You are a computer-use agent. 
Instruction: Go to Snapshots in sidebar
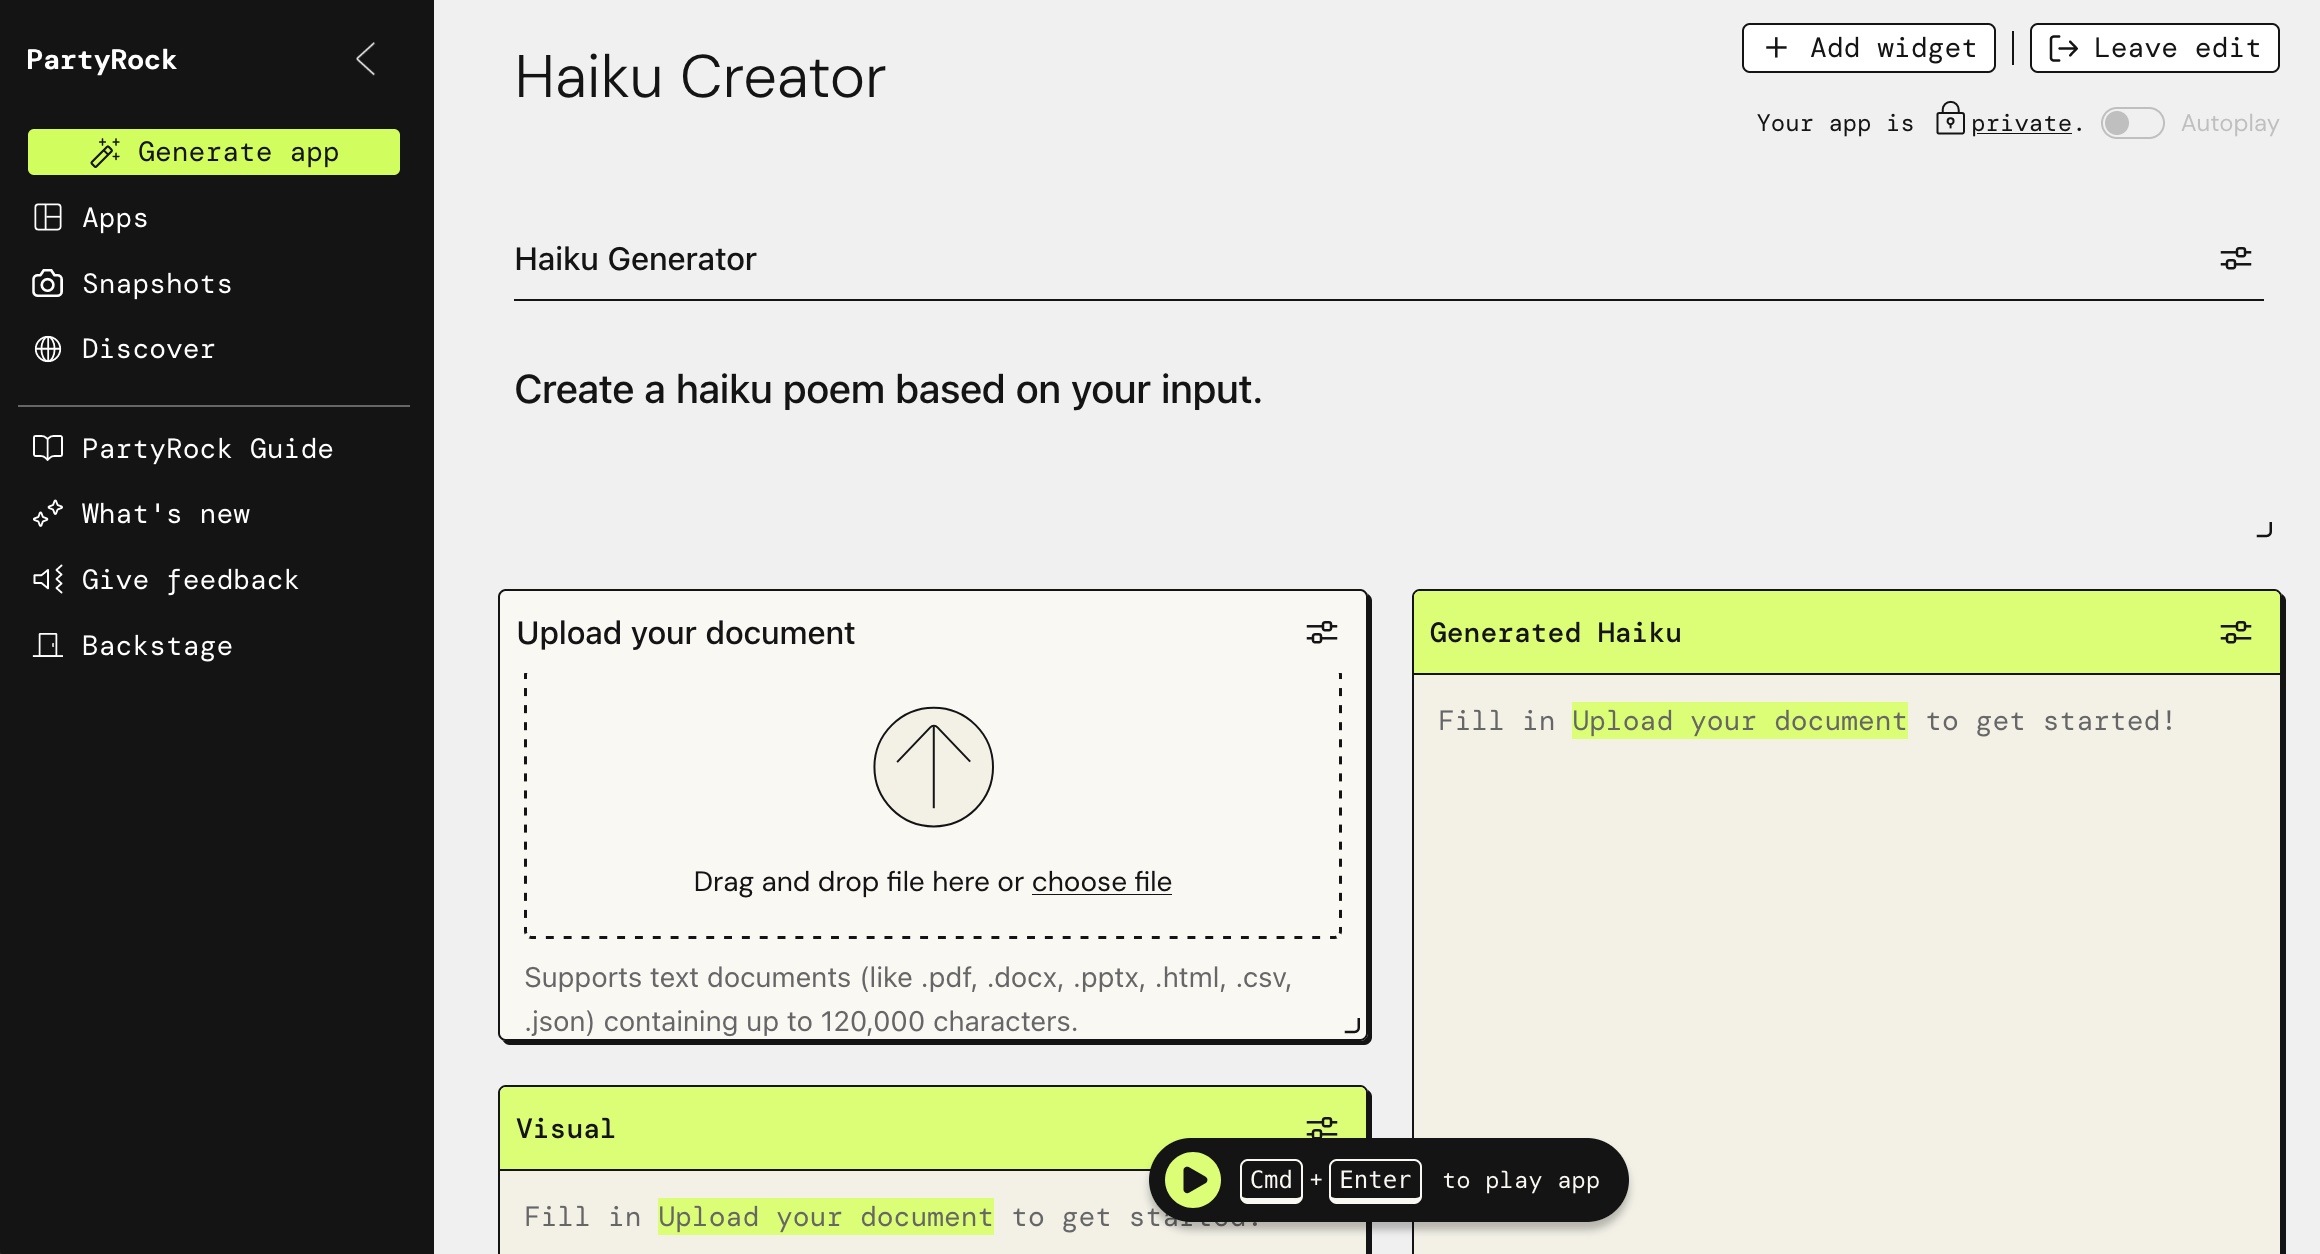(x=156, y=284)
